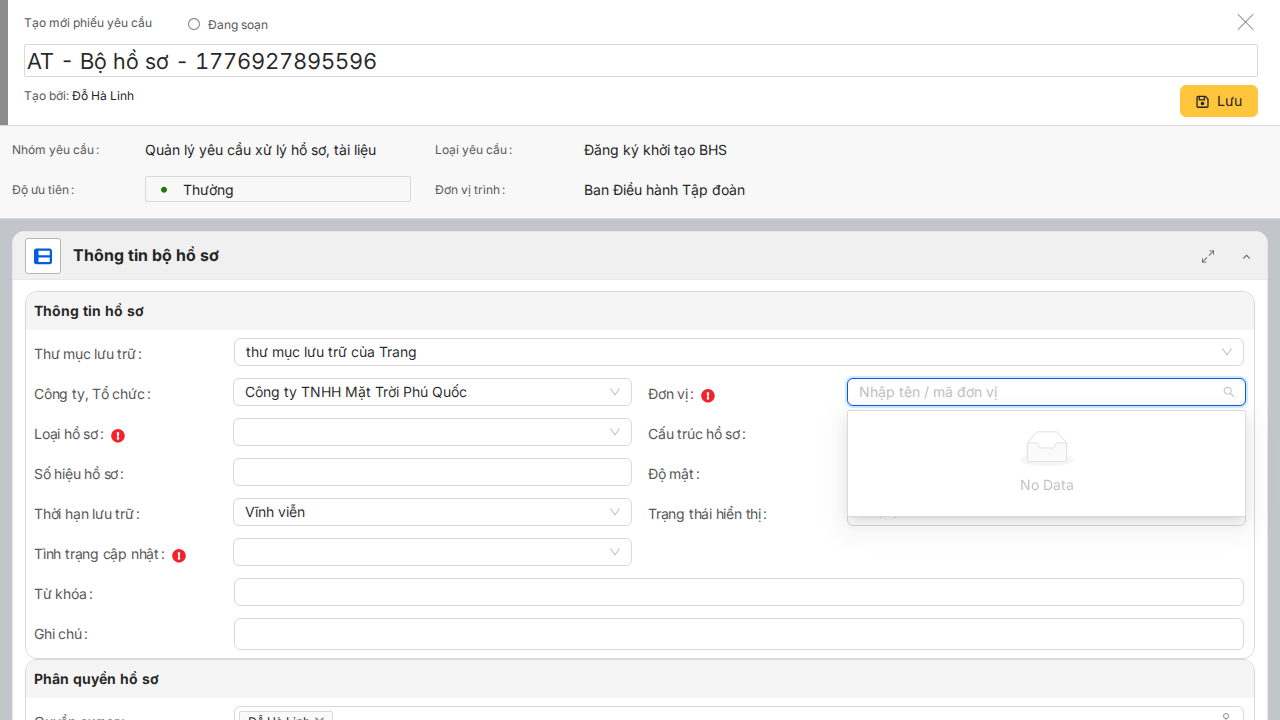Click the Tình trạng cập nhật warning icon
This screenshot has height=720, width=1280.
coord(179,555)
